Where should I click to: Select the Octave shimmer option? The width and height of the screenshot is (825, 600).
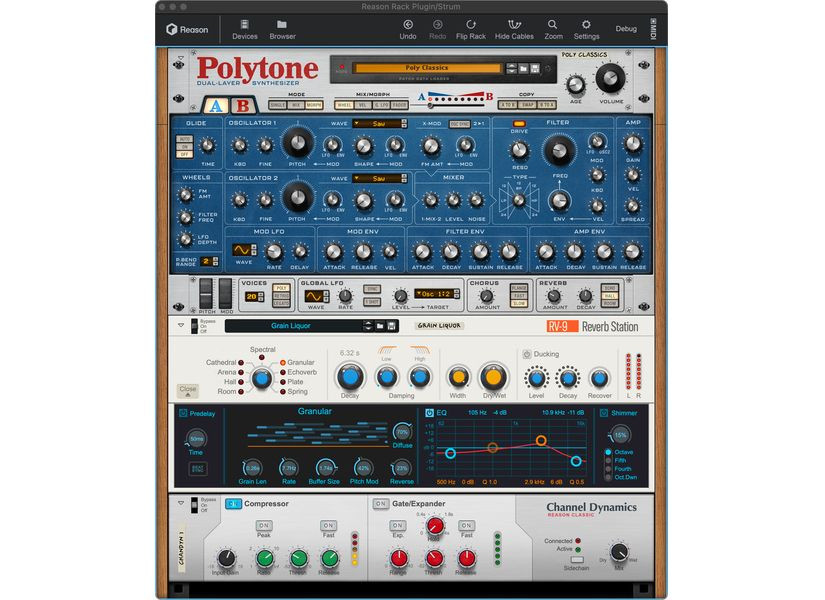pyautogui.click(x=620, y=452)
